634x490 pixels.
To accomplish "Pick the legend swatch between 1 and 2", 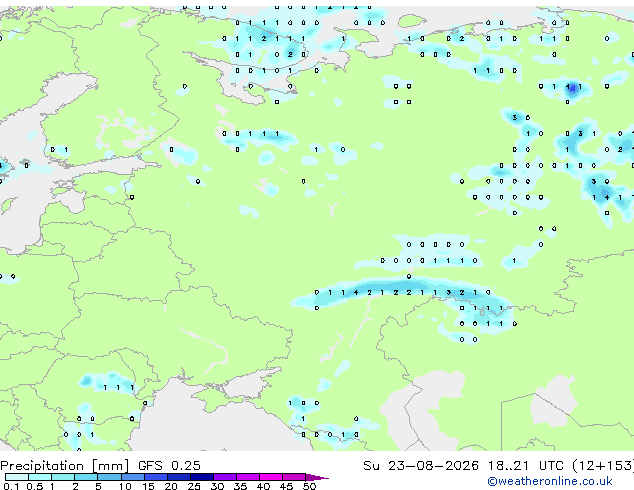I will [63, 477].
